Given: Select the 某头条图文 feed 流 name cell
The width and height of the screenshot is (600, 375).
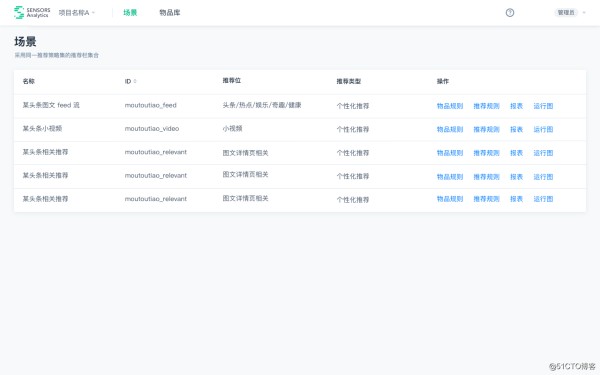Looking at the screenshot, I should [x=51, y=105].
